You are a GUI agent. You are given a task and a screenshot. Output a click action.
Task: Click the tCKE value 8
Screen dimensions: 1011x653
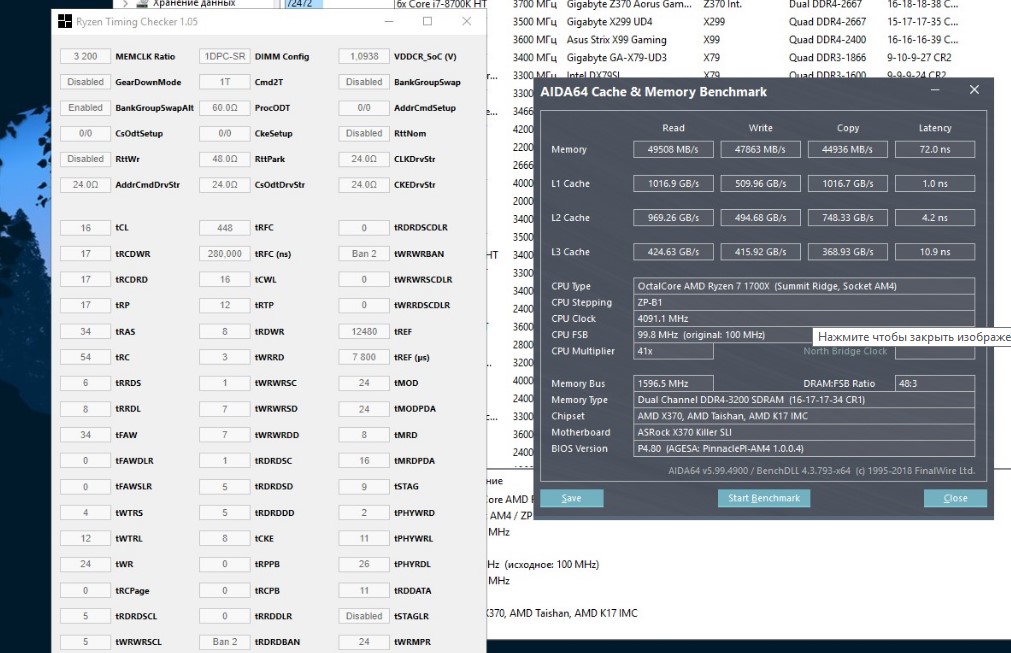[x=224, y=538]
